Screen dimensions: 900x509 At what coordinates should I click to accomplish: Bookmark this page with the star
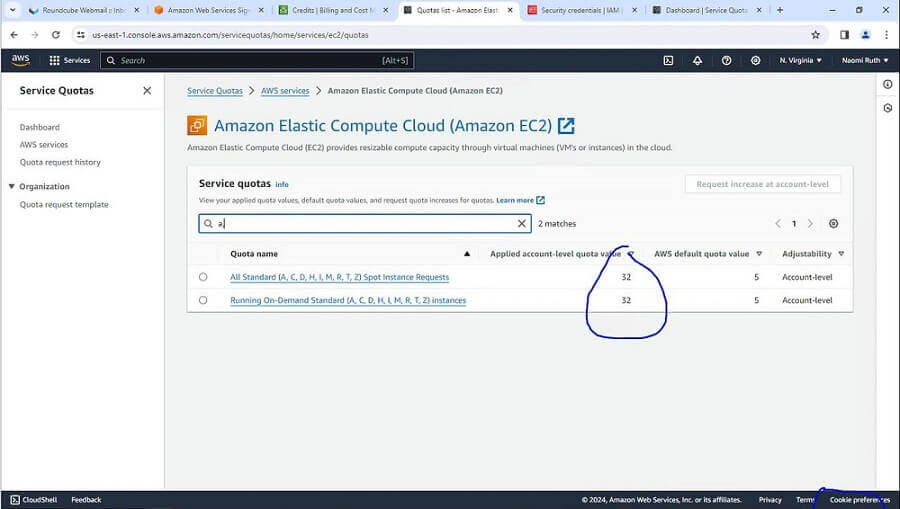[x=815, y=35]
